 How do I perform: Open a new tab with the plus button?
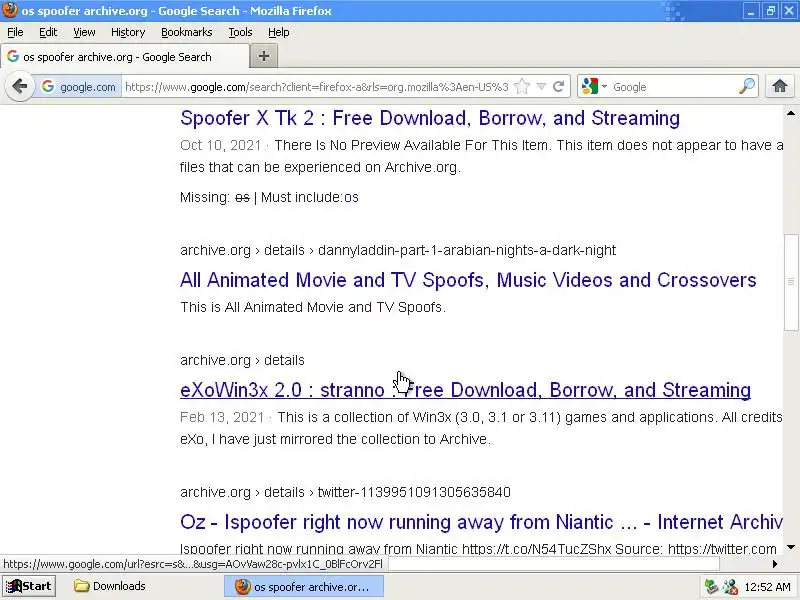264,56
